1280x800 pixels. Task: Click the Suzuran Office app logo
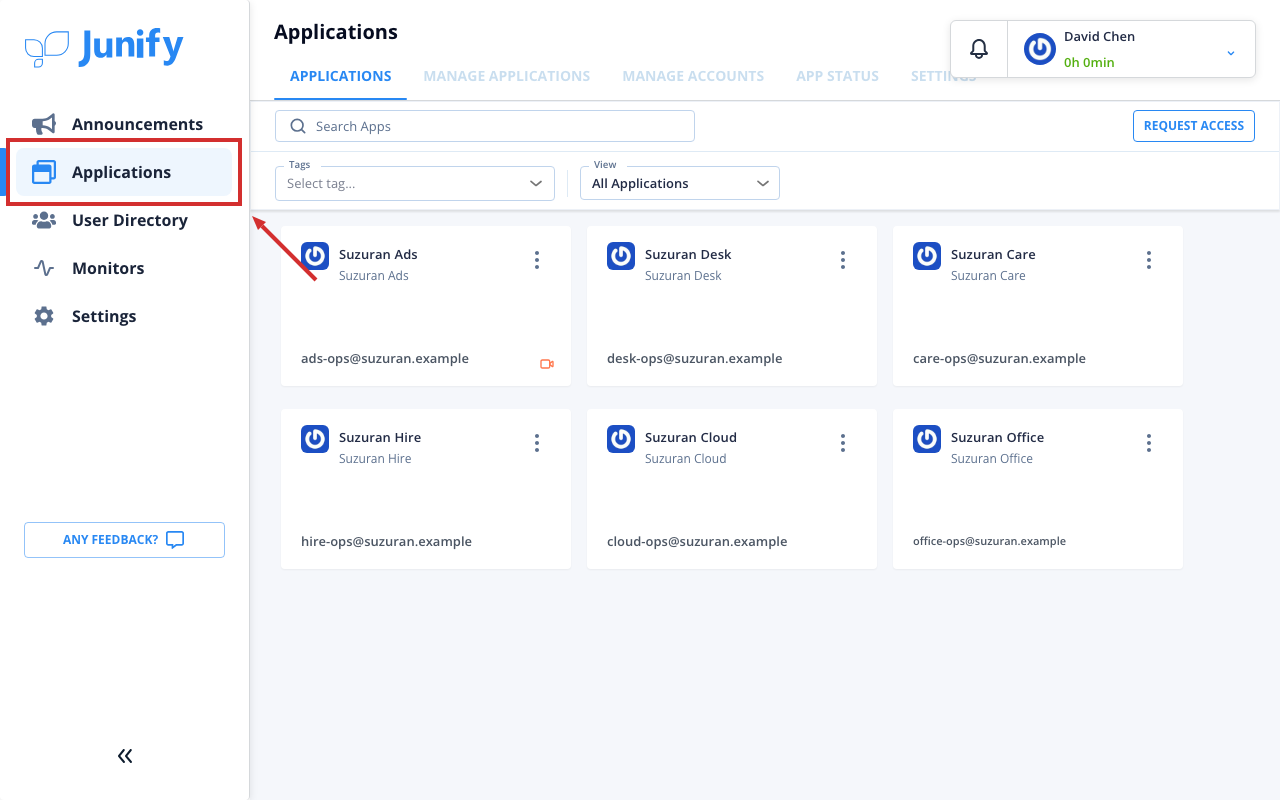pyautogui.click(x=927, y=439)
